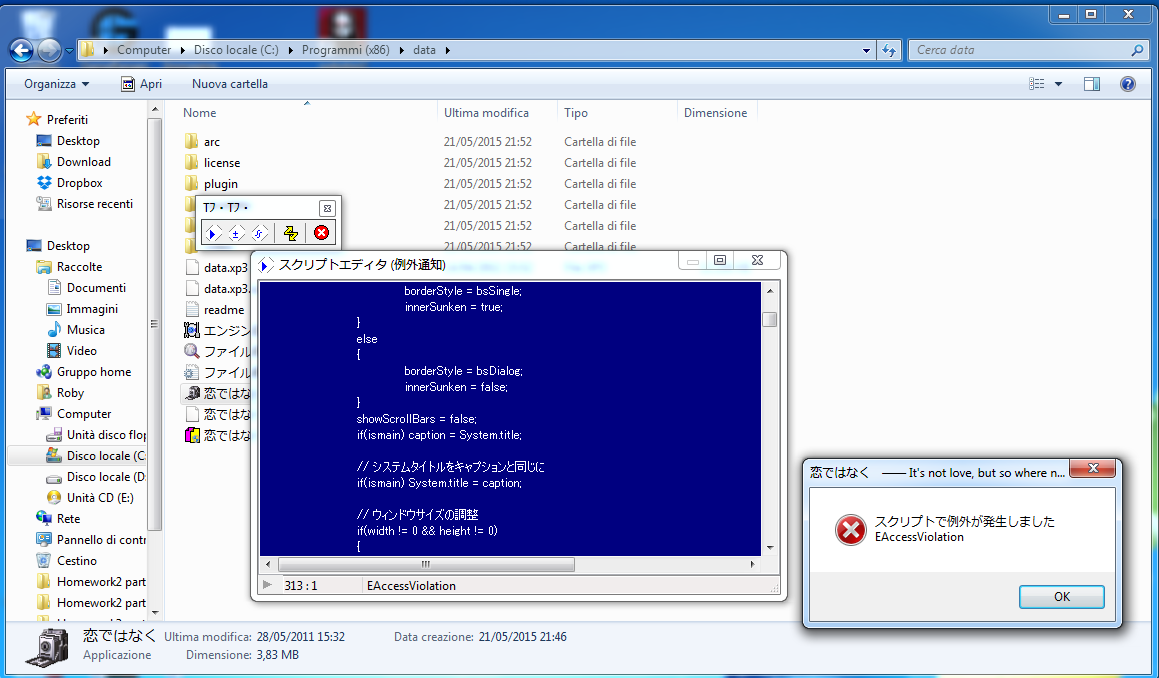Select the Documenti library in the sidebar
Viewport: 1159px width, 678px height.
click(96, 288)
